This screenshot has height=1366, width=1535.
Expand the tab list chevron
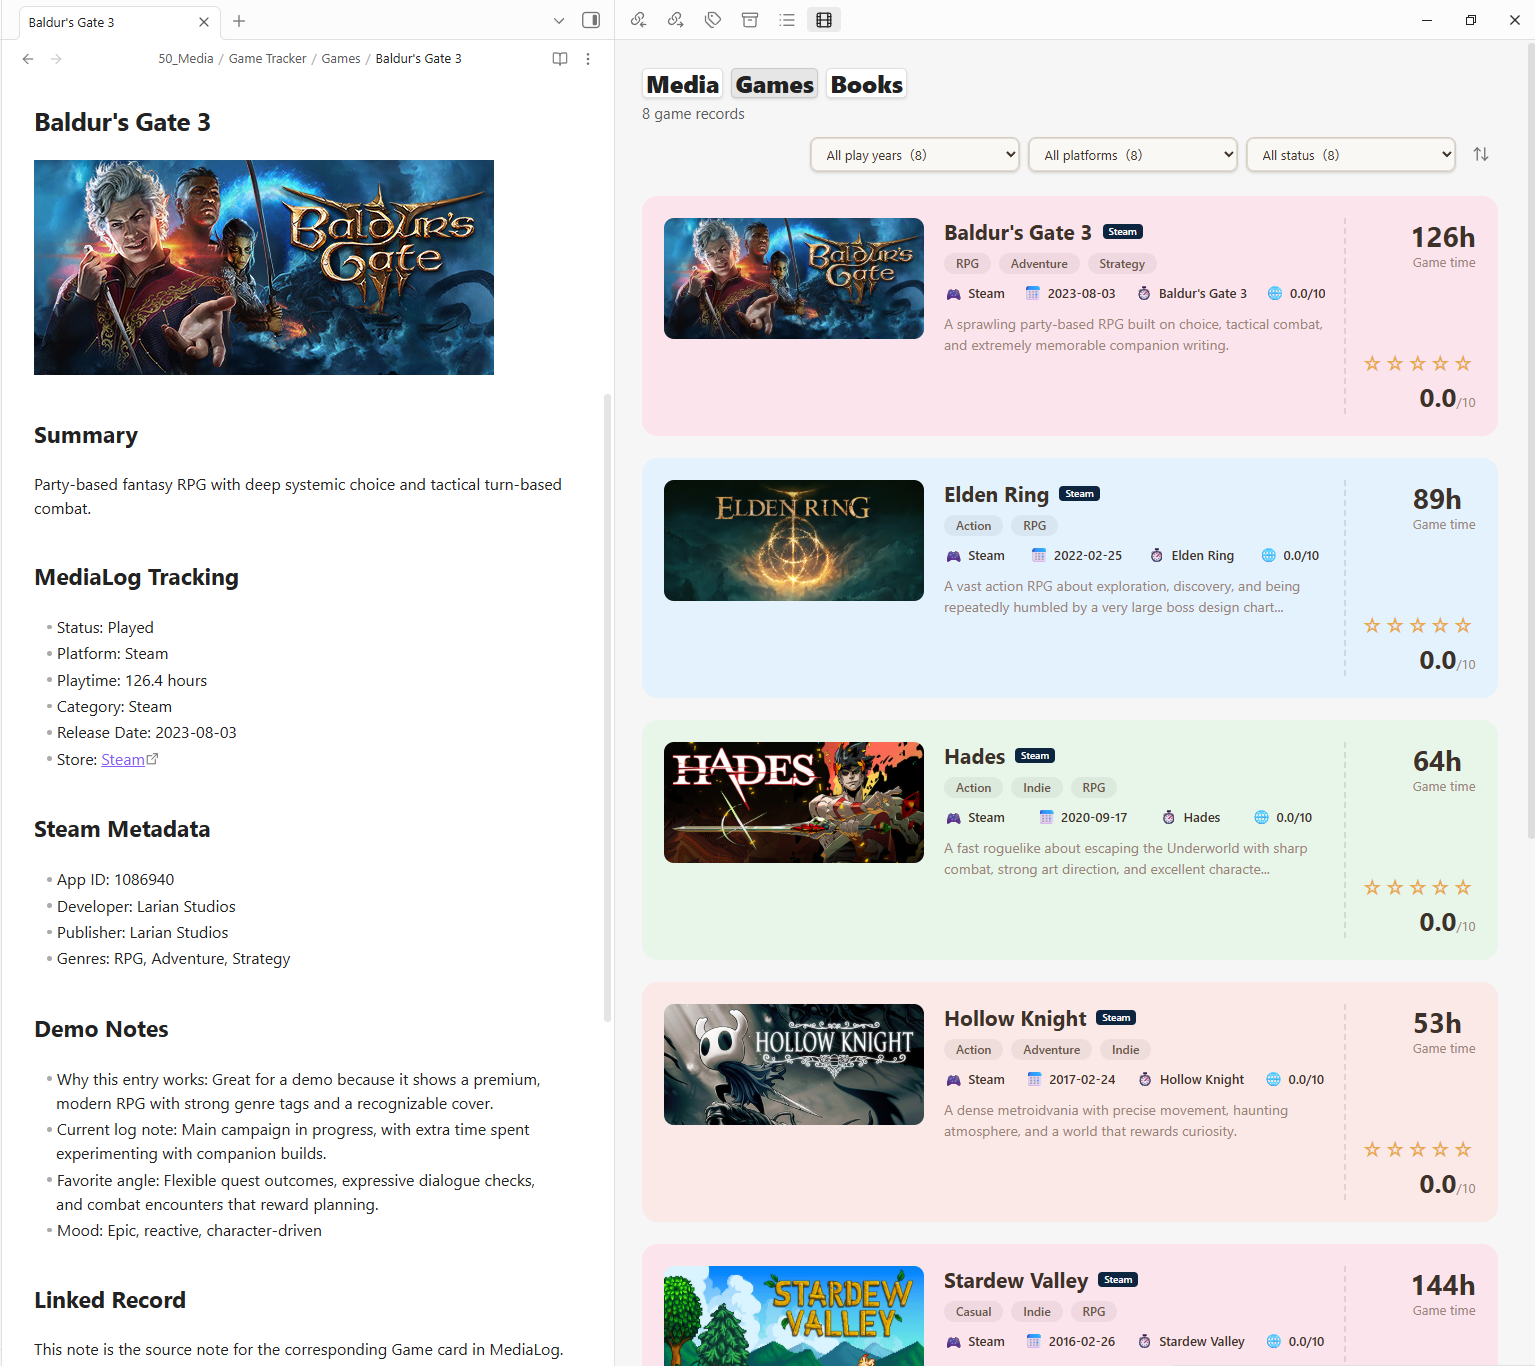tap(559, 21)
